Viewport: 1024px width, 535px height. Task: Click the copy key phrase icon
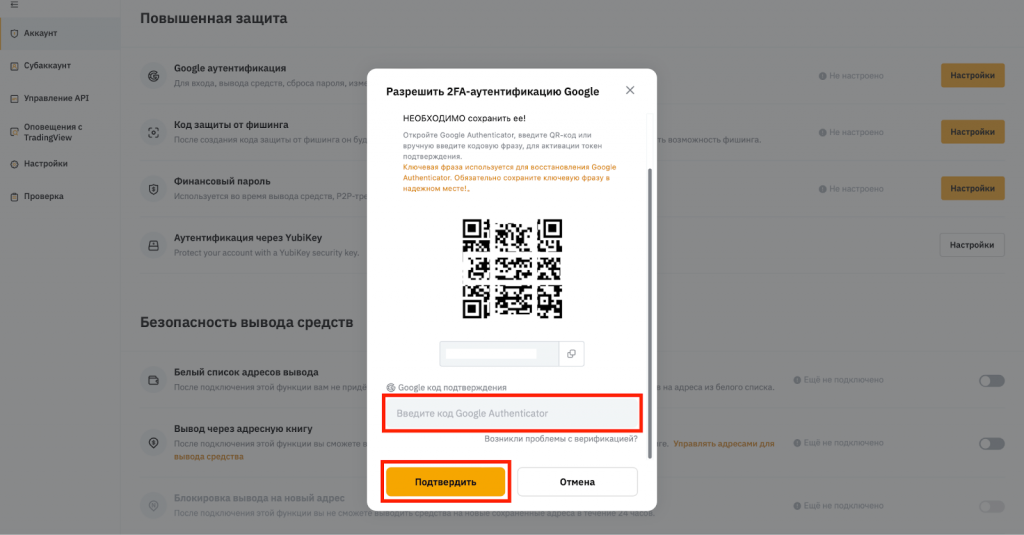[571, 354]
